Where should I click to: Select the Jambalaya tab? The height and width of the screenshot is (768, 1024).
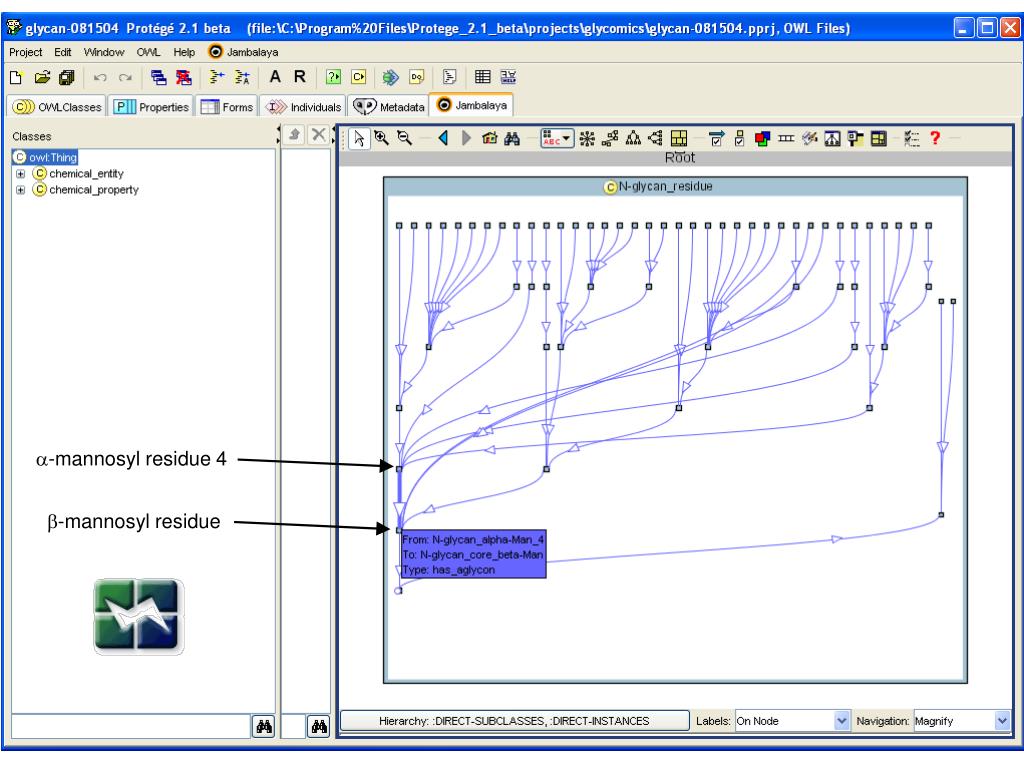click(472, 105)
